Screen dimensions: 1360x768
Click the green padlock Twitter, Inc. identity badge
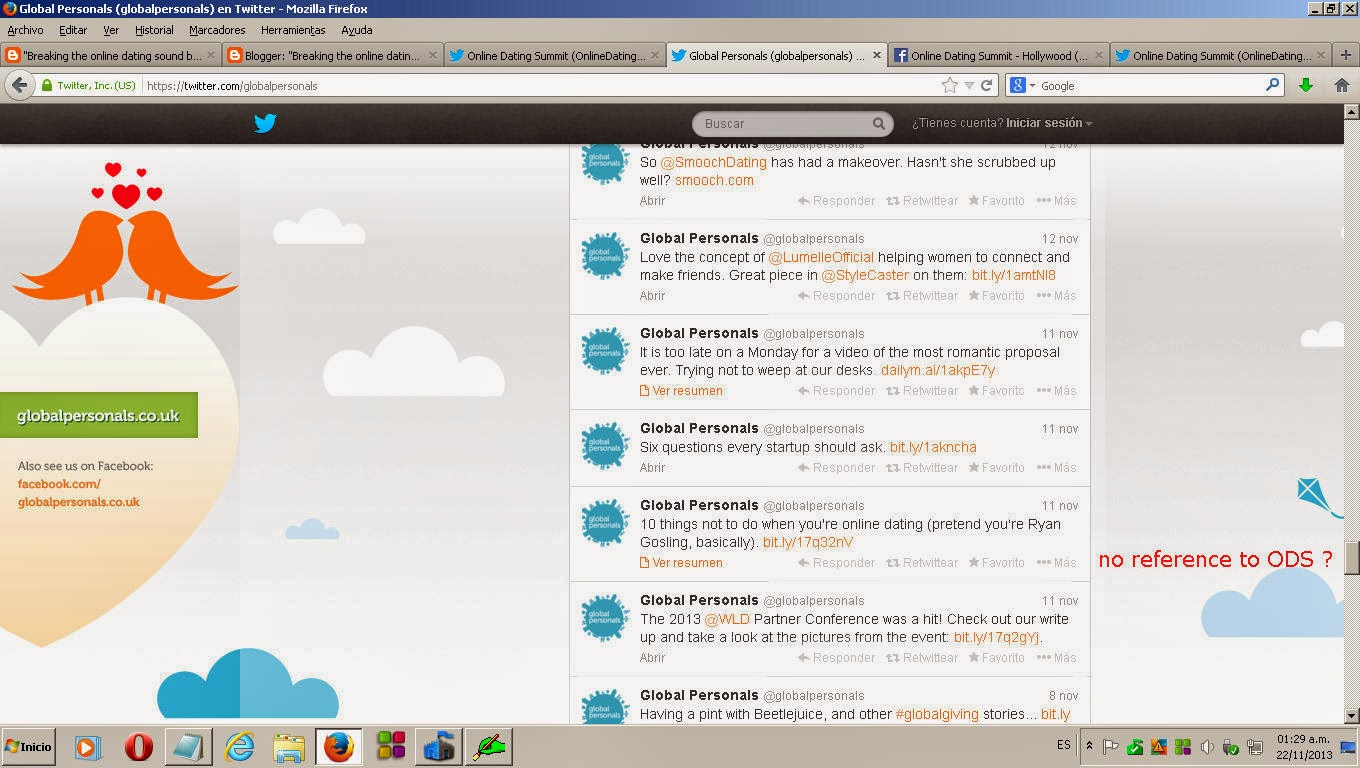pyautogui.click(x=88, y=86)
